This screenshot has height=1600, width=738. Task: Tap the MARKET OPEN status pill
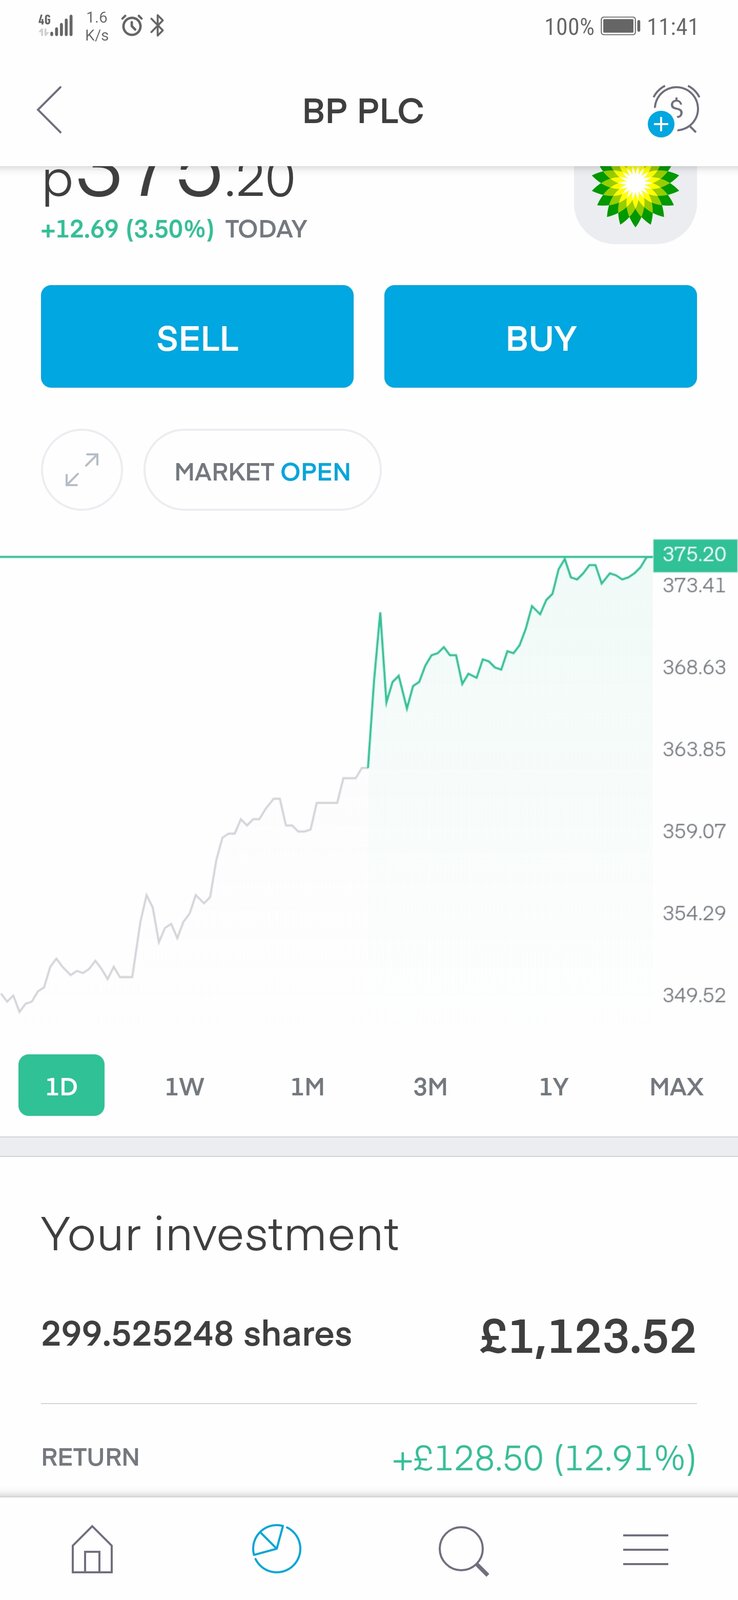click(262, 471)
